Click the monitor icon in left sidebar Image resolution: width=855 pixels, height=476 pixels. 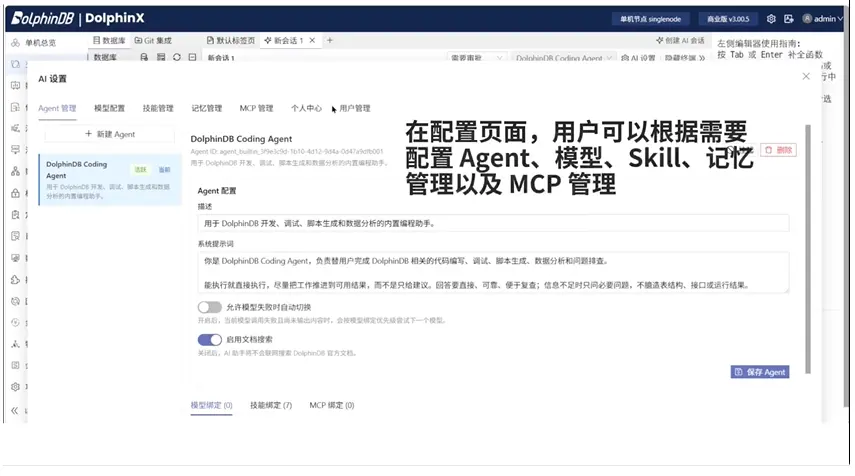click(15, 258)
